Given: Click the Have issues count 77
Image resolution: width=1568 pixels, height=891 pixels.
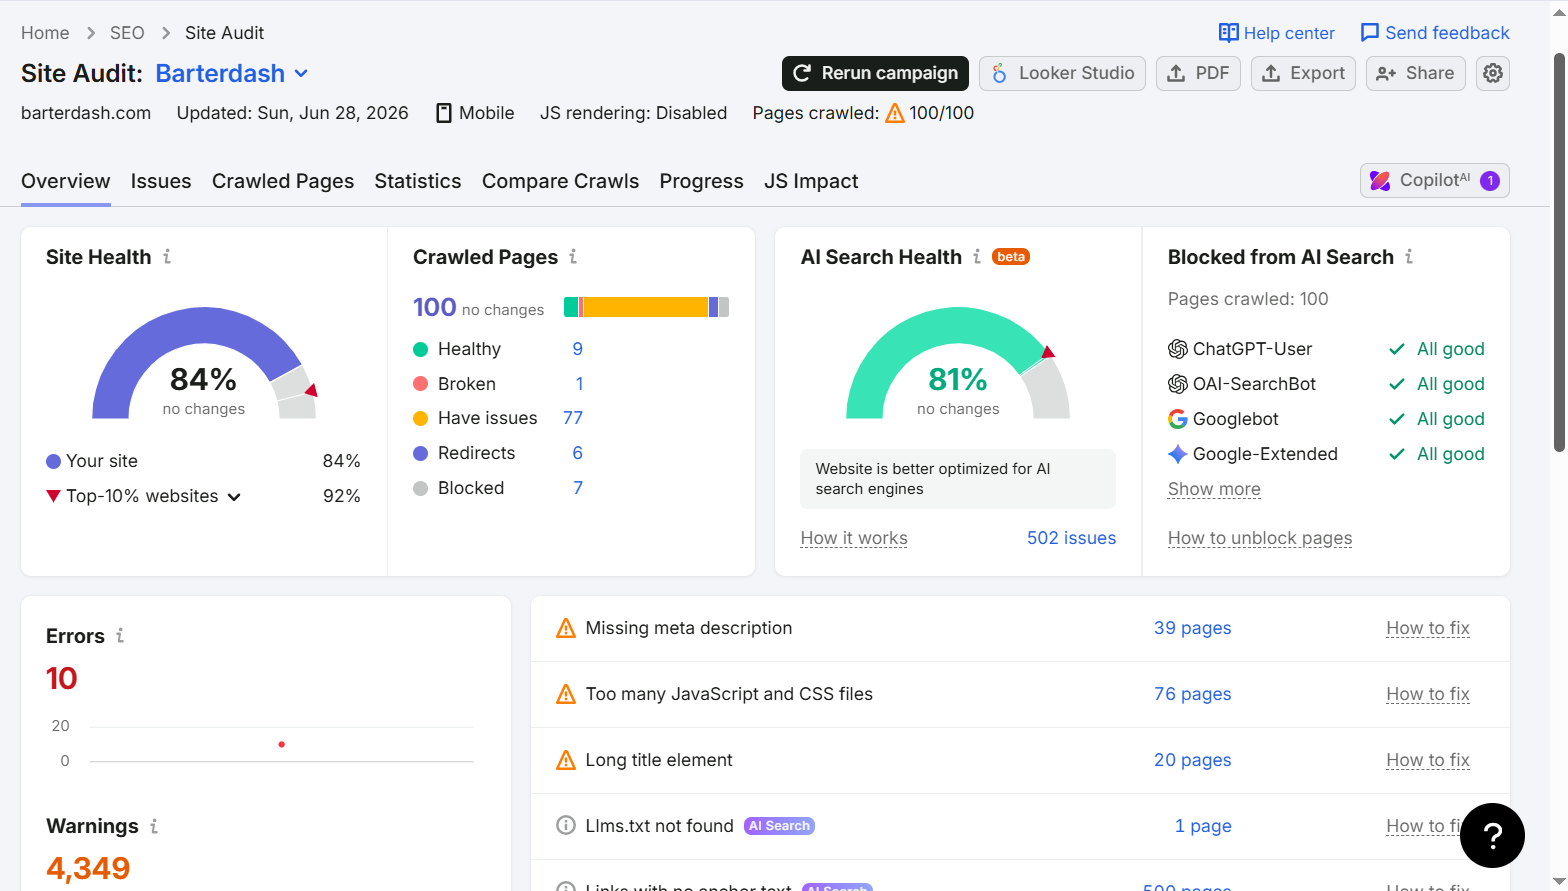Looking at the screenshot, I should click(x=572, y=418).
